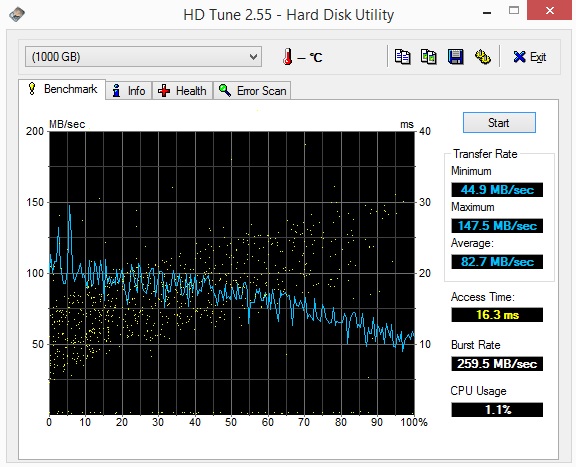Expand the drive selection dropdown arrow
This screenshot has width=576, height=467.
[253, 57]
